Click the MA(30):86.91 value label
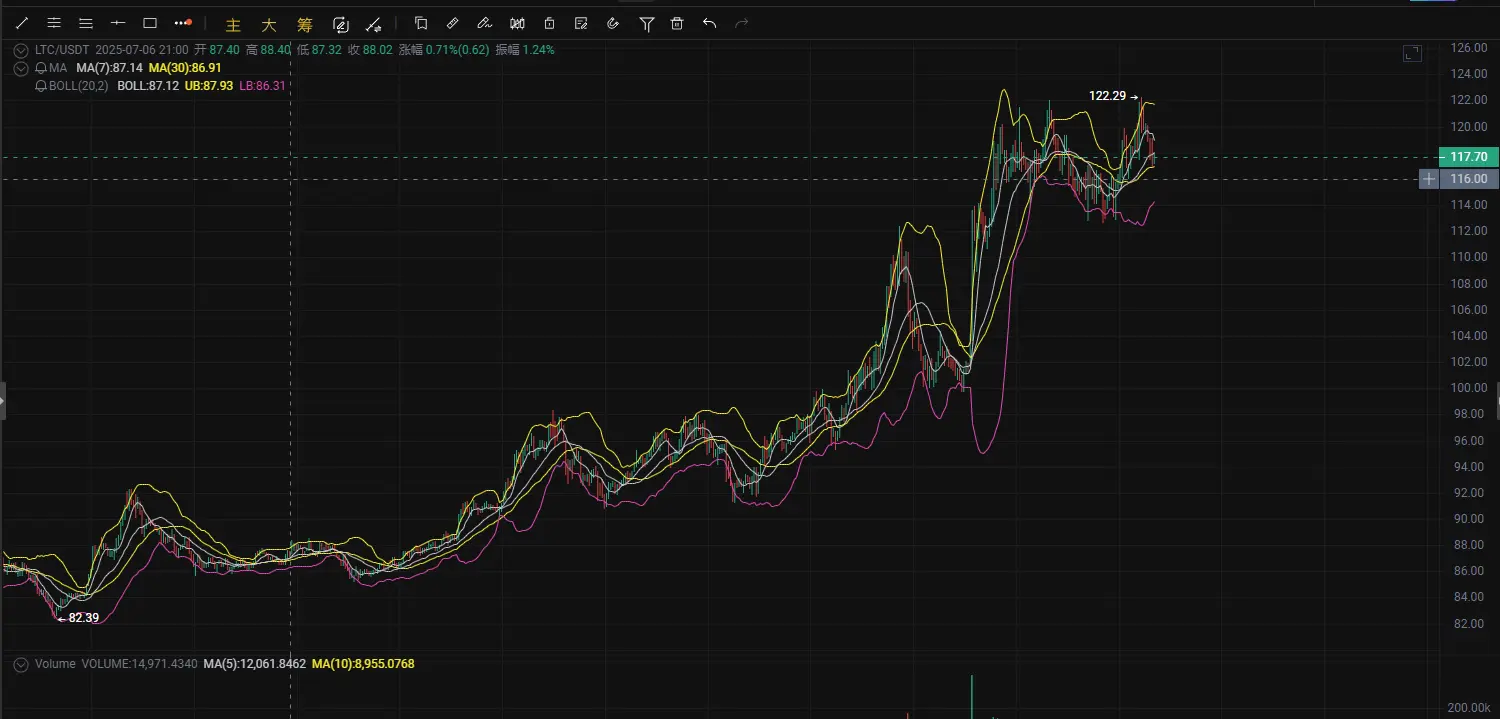The image size is (1500, 719). coord(185,68)
